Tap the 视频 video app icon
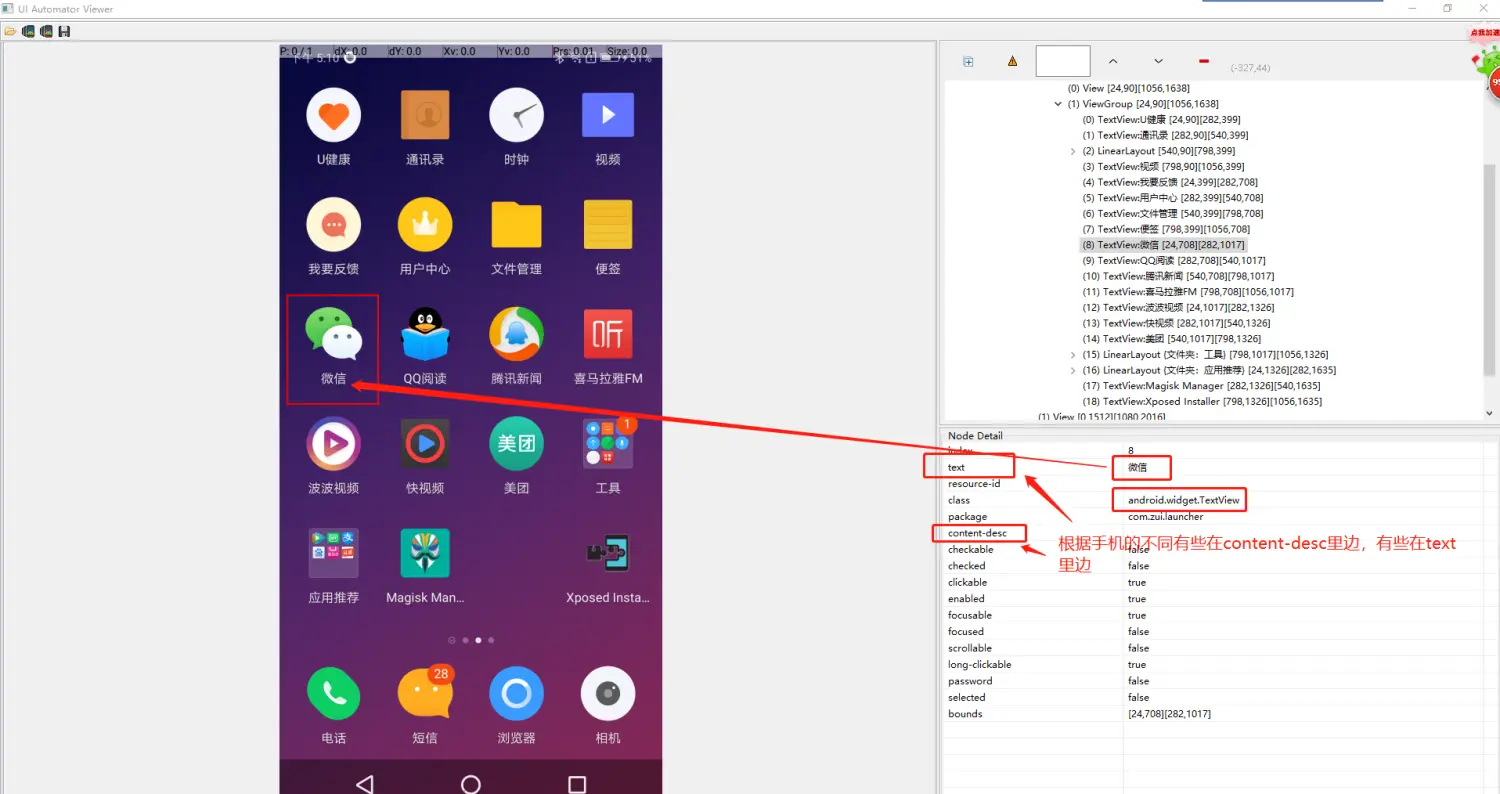 pyautogui.click(x=608, y=116)
